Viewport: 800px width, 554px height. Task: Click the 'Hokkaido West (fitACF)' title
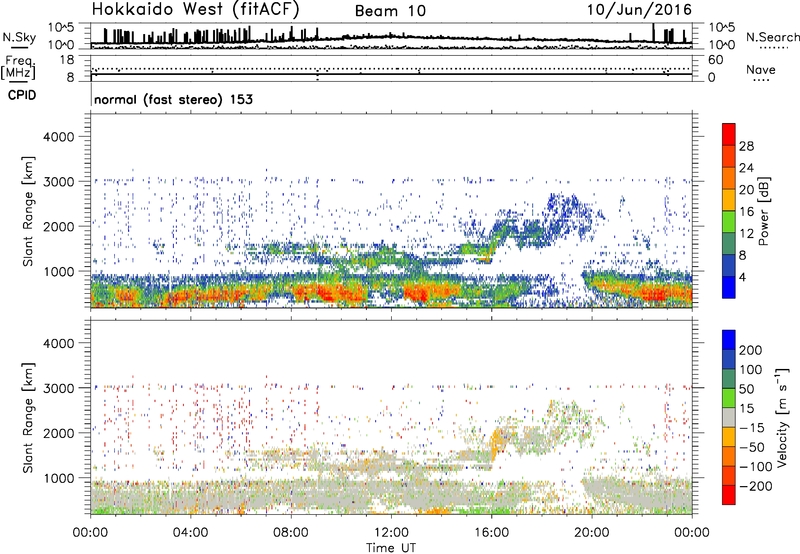point(195,10)
